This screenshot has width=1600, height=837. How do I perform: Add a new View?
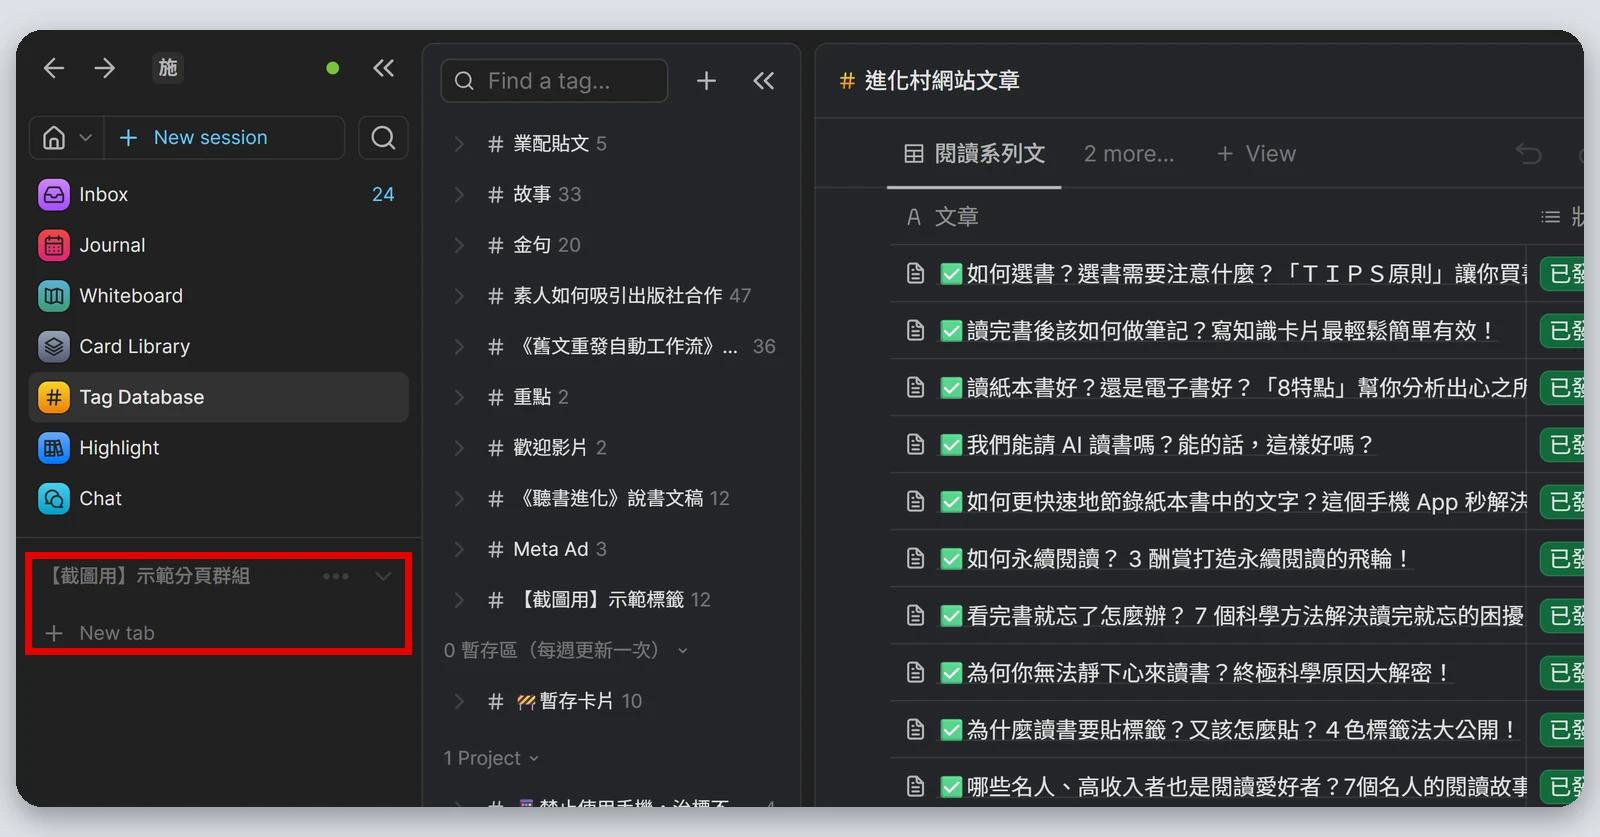(1256, 154)
